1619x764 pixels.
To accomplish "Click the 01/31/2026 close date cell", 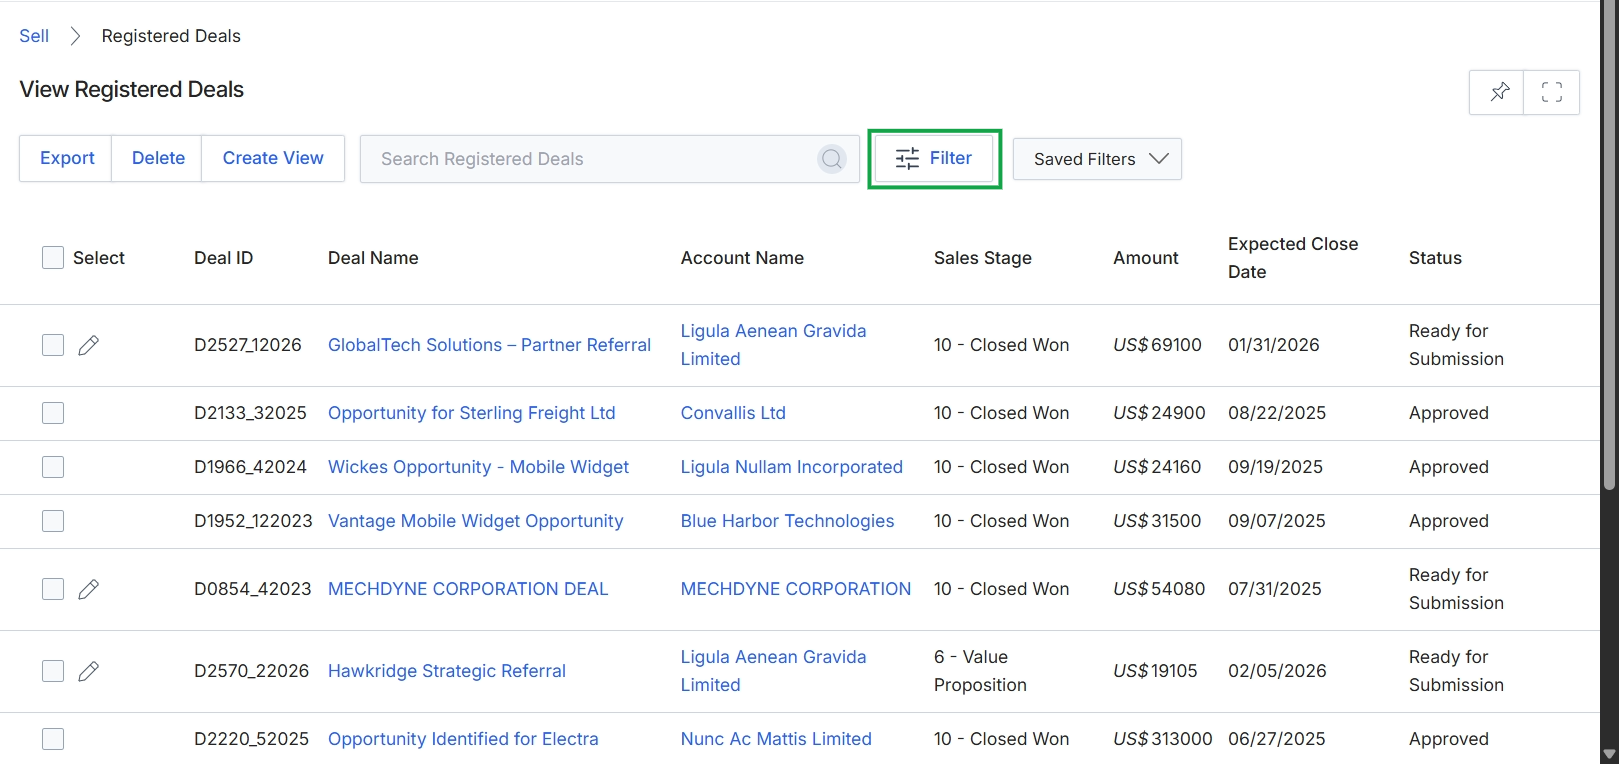I will click(x=1273, y=345).
